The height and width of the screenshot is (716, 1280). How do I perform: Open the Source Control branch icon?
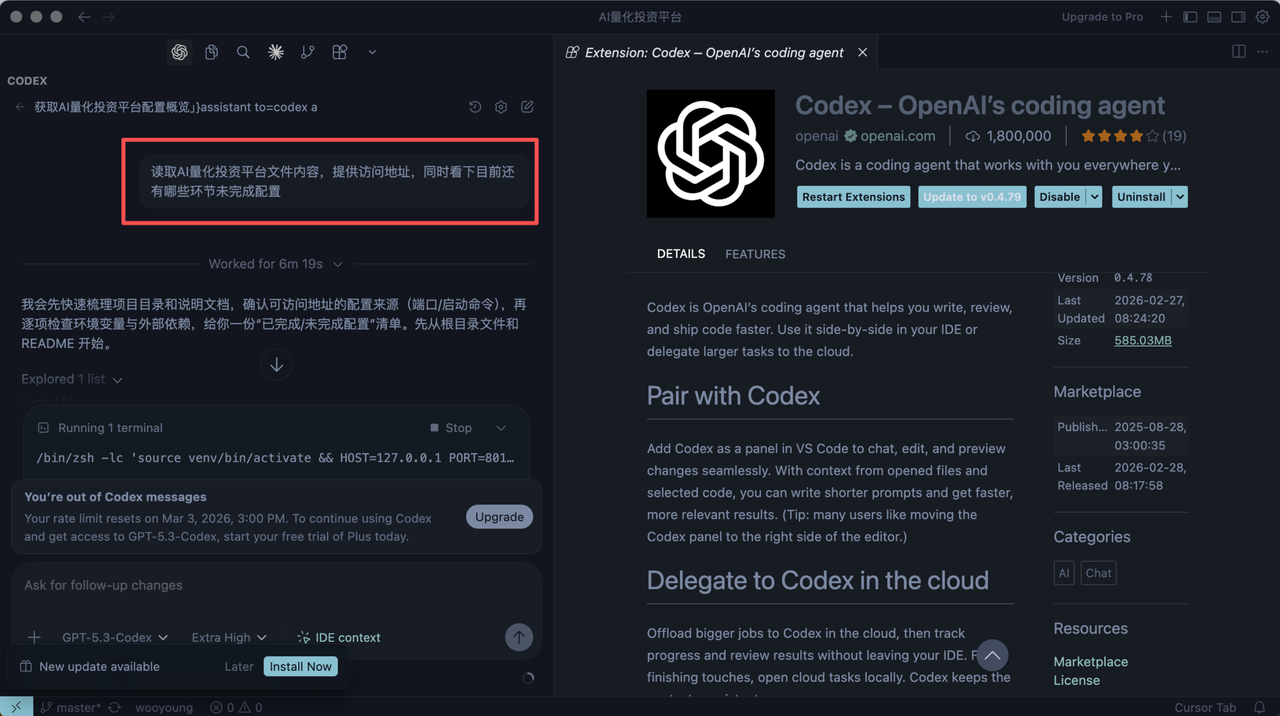pyautogui.click(x=307, y=52)
